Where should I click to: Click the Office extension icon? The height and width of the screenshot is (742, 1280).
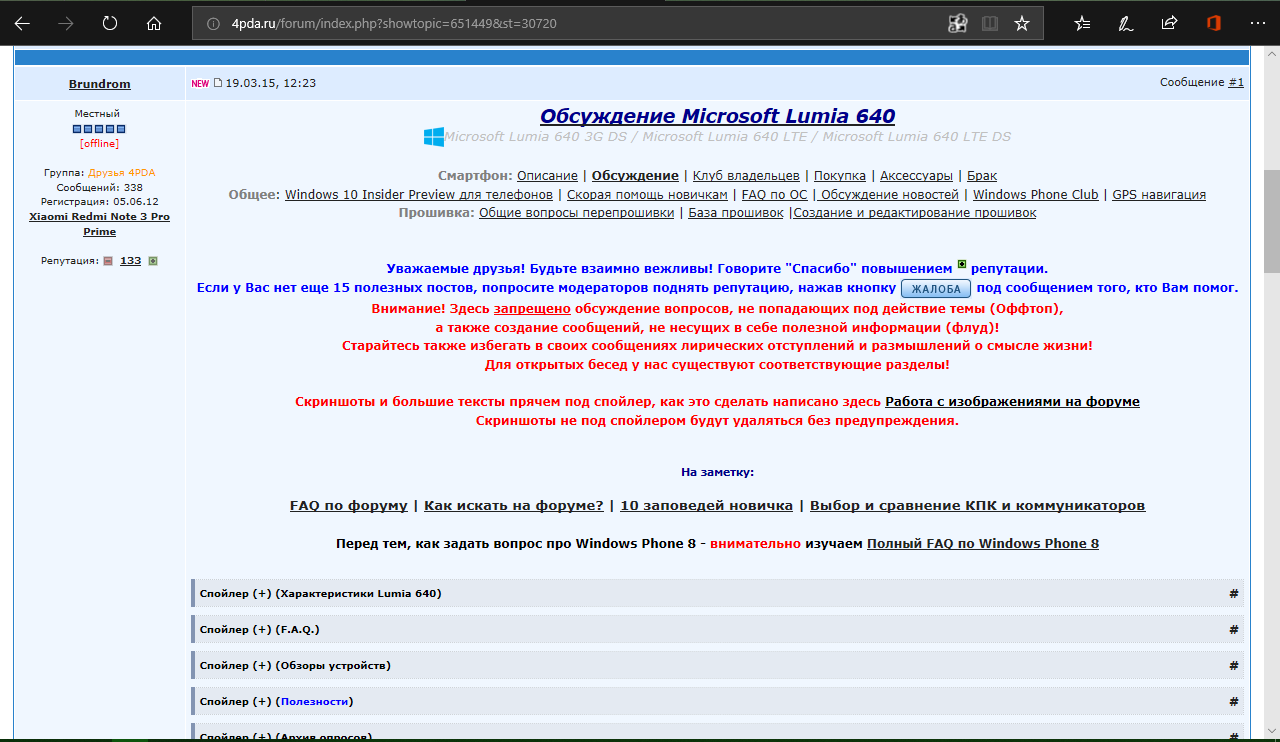[1213, 23]
